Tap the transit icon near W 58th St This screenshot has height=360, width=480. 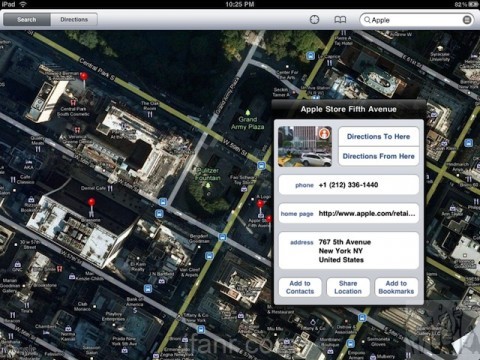pyautogui.click(x=261, y=165)
